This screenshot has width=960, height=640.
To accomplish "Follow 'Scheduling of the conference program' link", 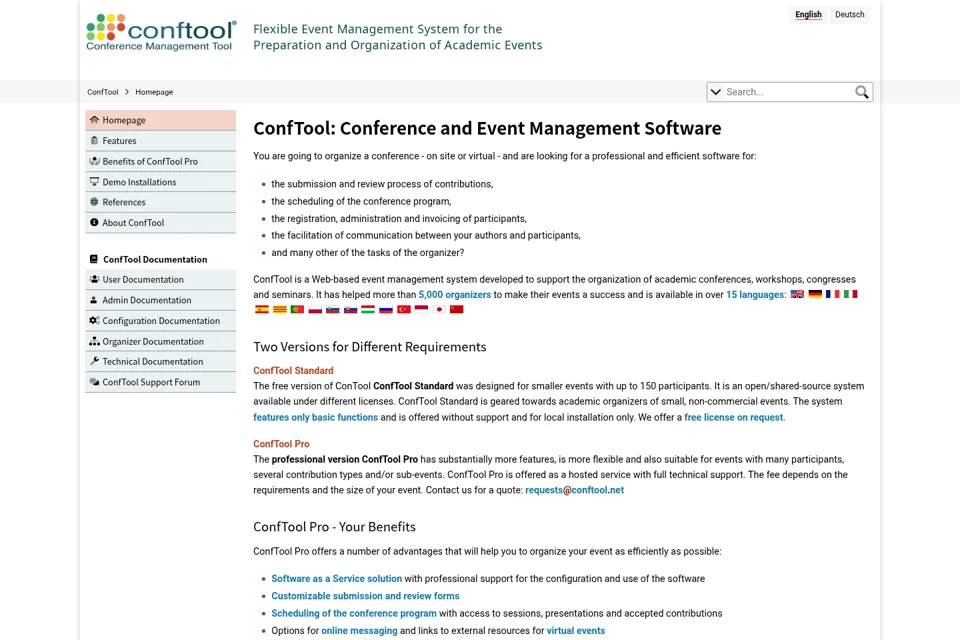I will 354,613.
